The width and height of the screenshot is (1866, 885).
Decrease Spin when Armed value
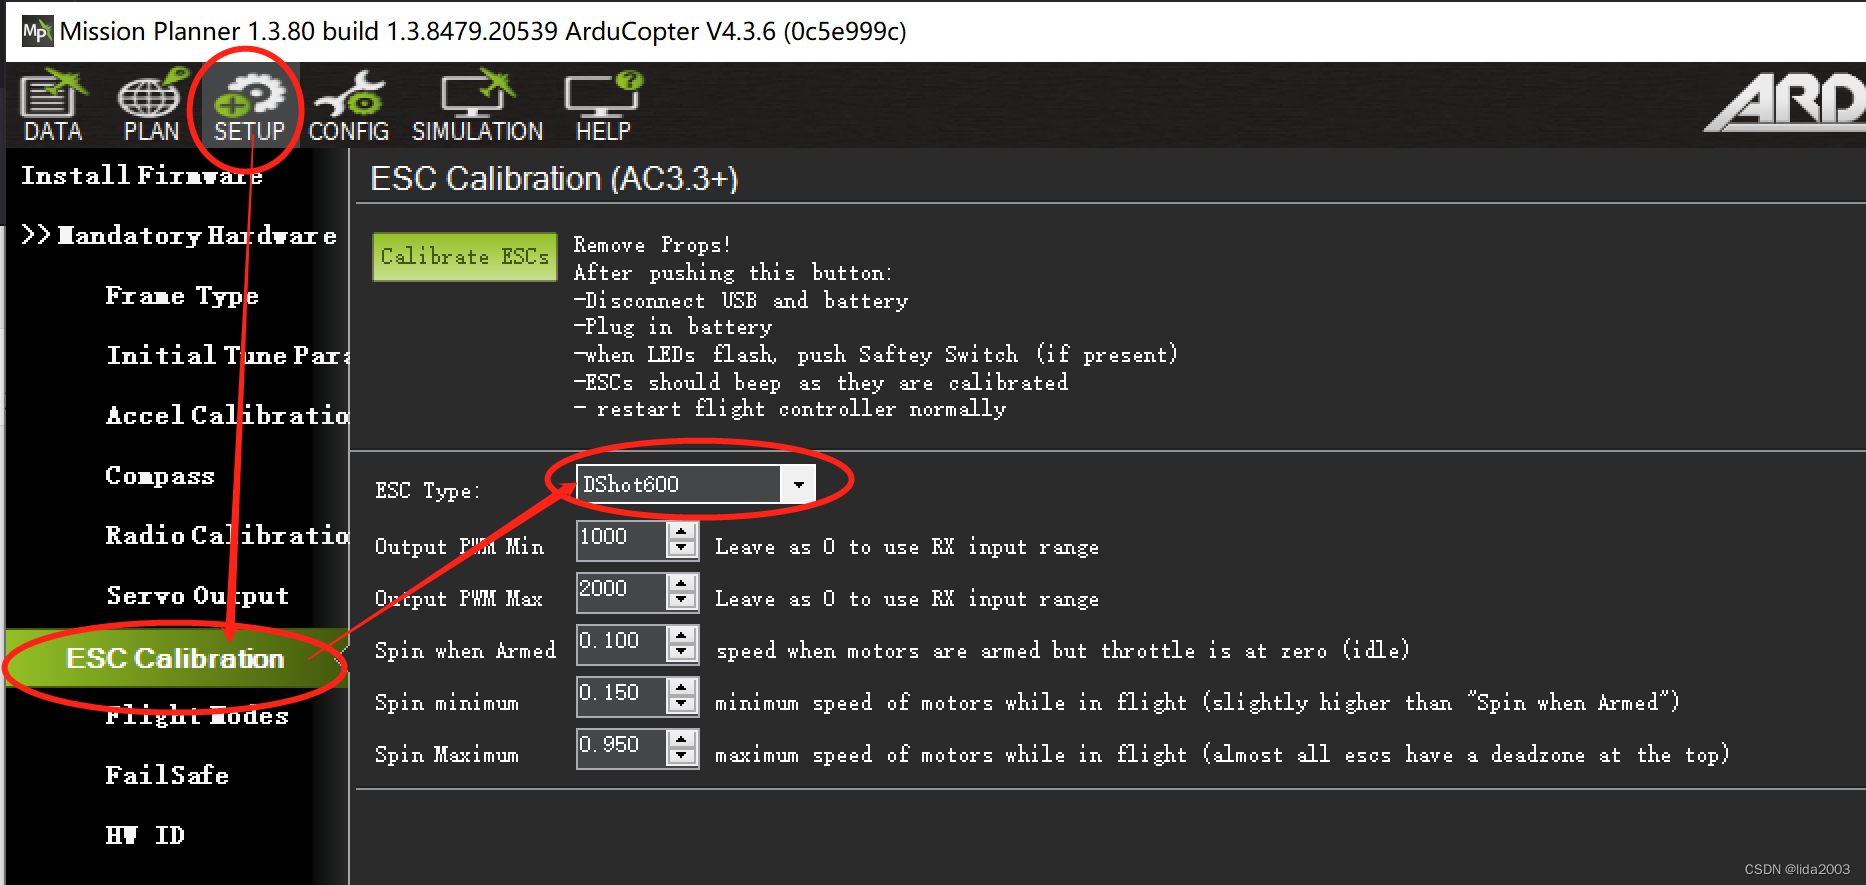click(682, 652)
